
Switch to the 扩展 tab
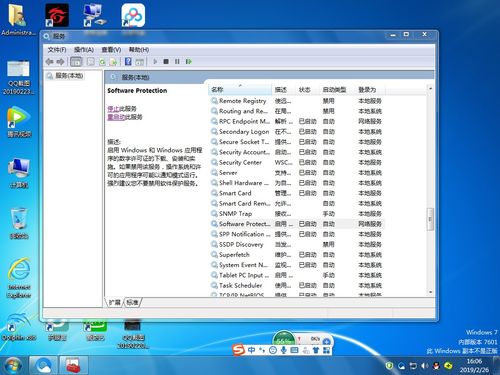(115, 302)
